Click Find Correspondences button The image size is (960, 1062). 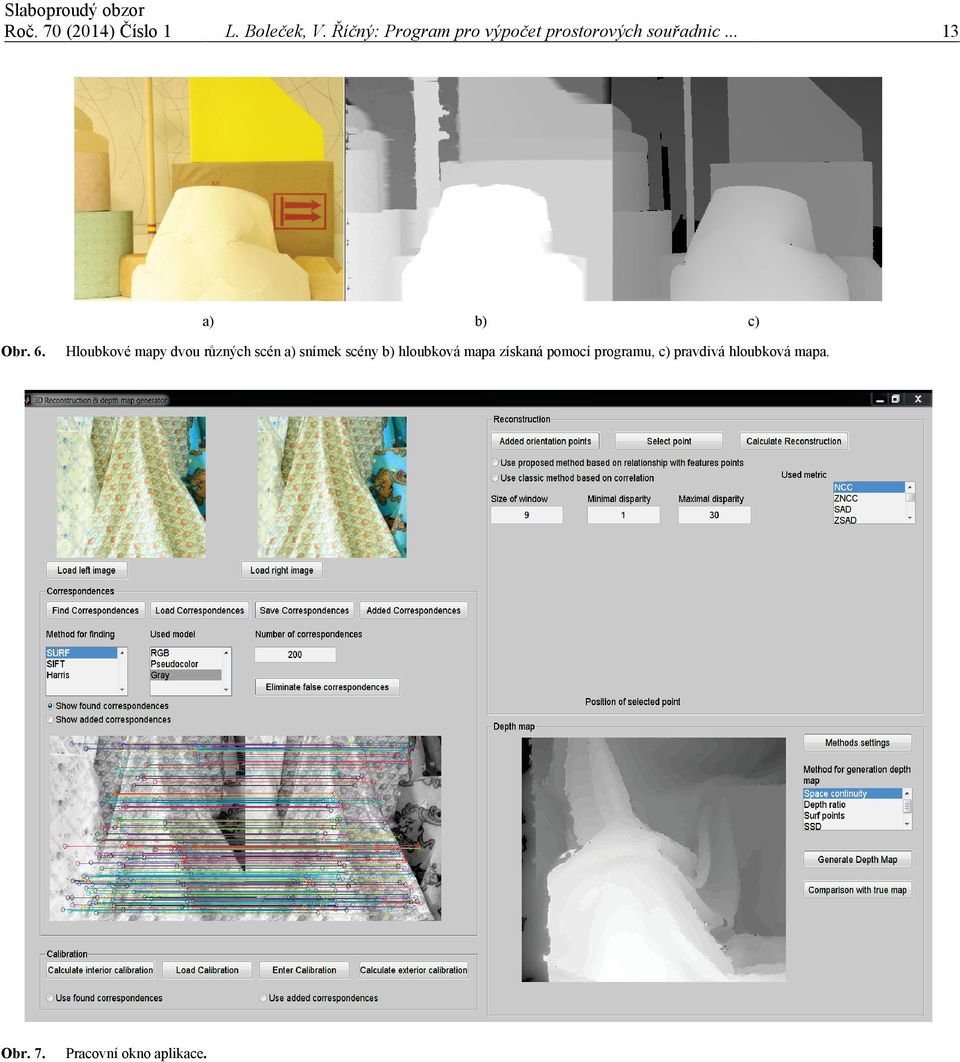96,610
